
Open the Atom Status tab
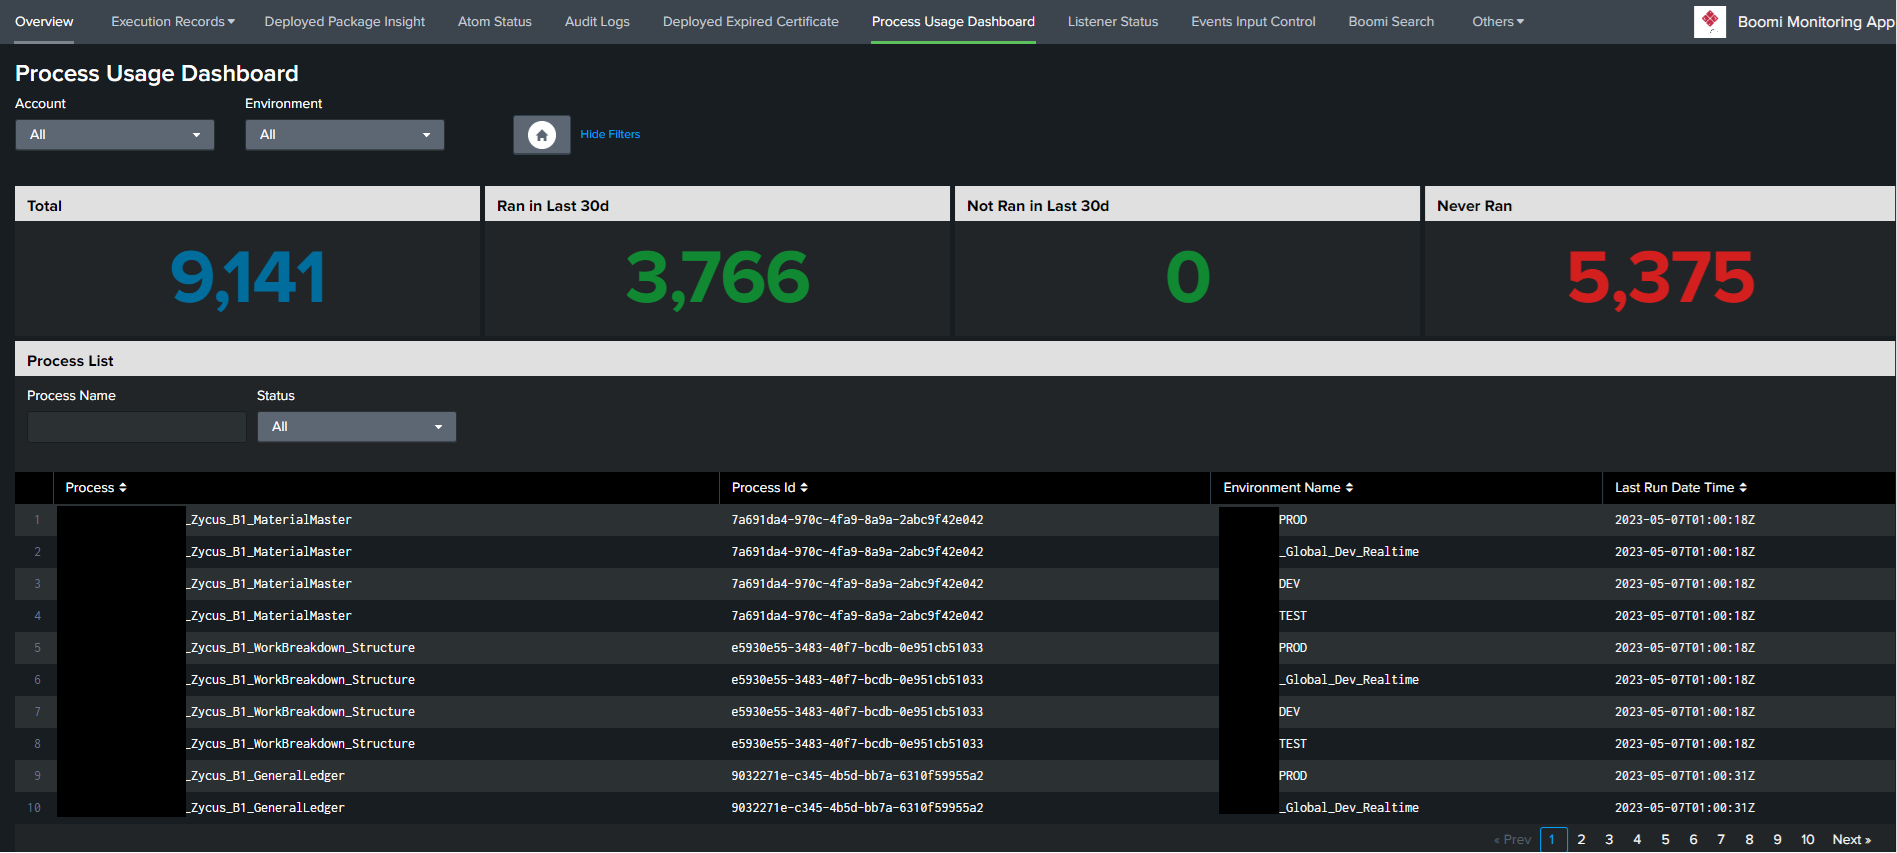tap(495, 22)
